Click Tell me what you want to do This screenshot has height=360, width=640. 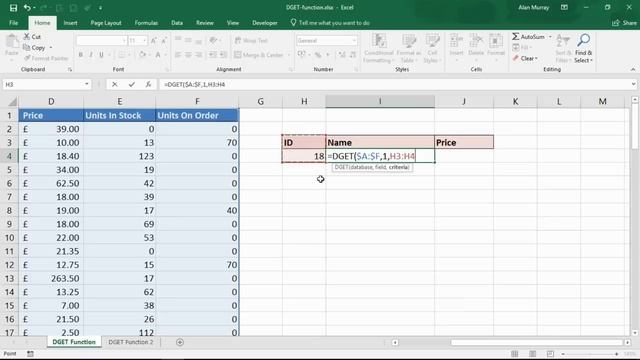330,23
